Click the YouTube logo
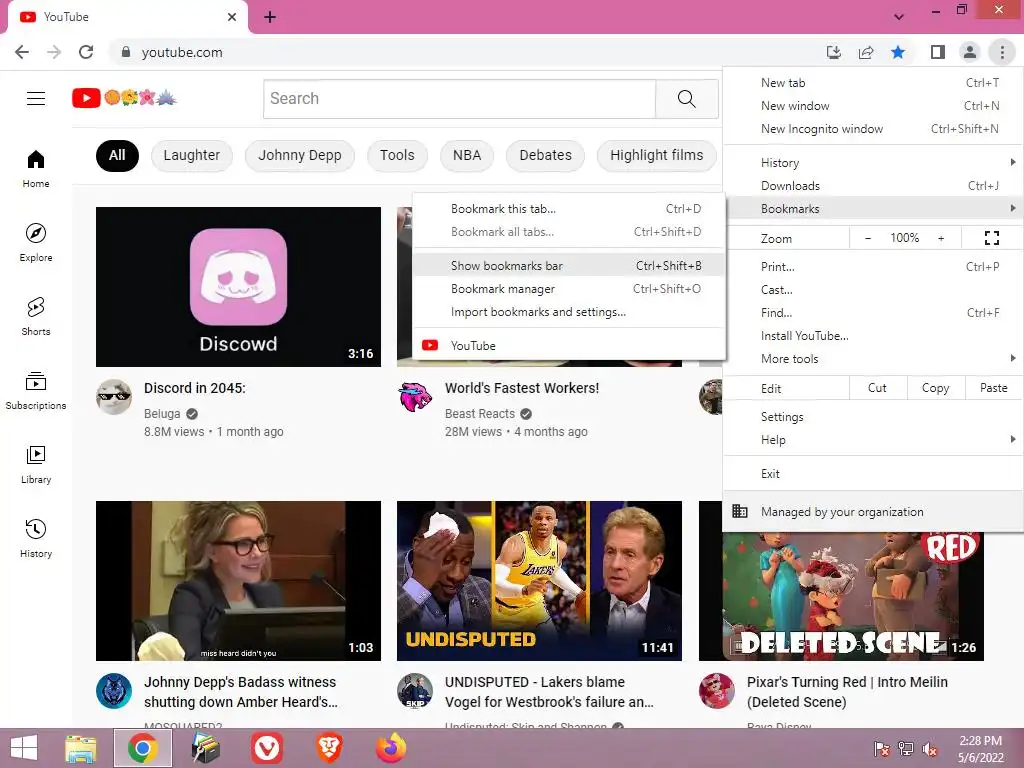Image resolution: width=1024 pixels, height=768 pixels. pos(124,98)
